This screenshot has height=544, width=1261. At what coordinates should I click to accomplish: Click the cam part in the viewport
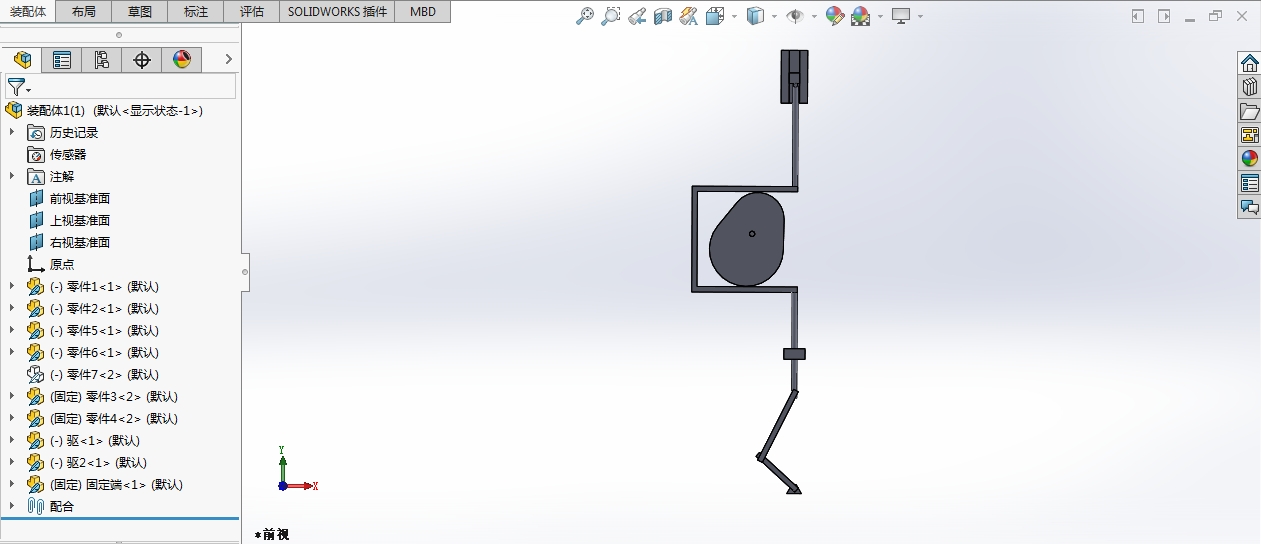click(x=747, y=240)
